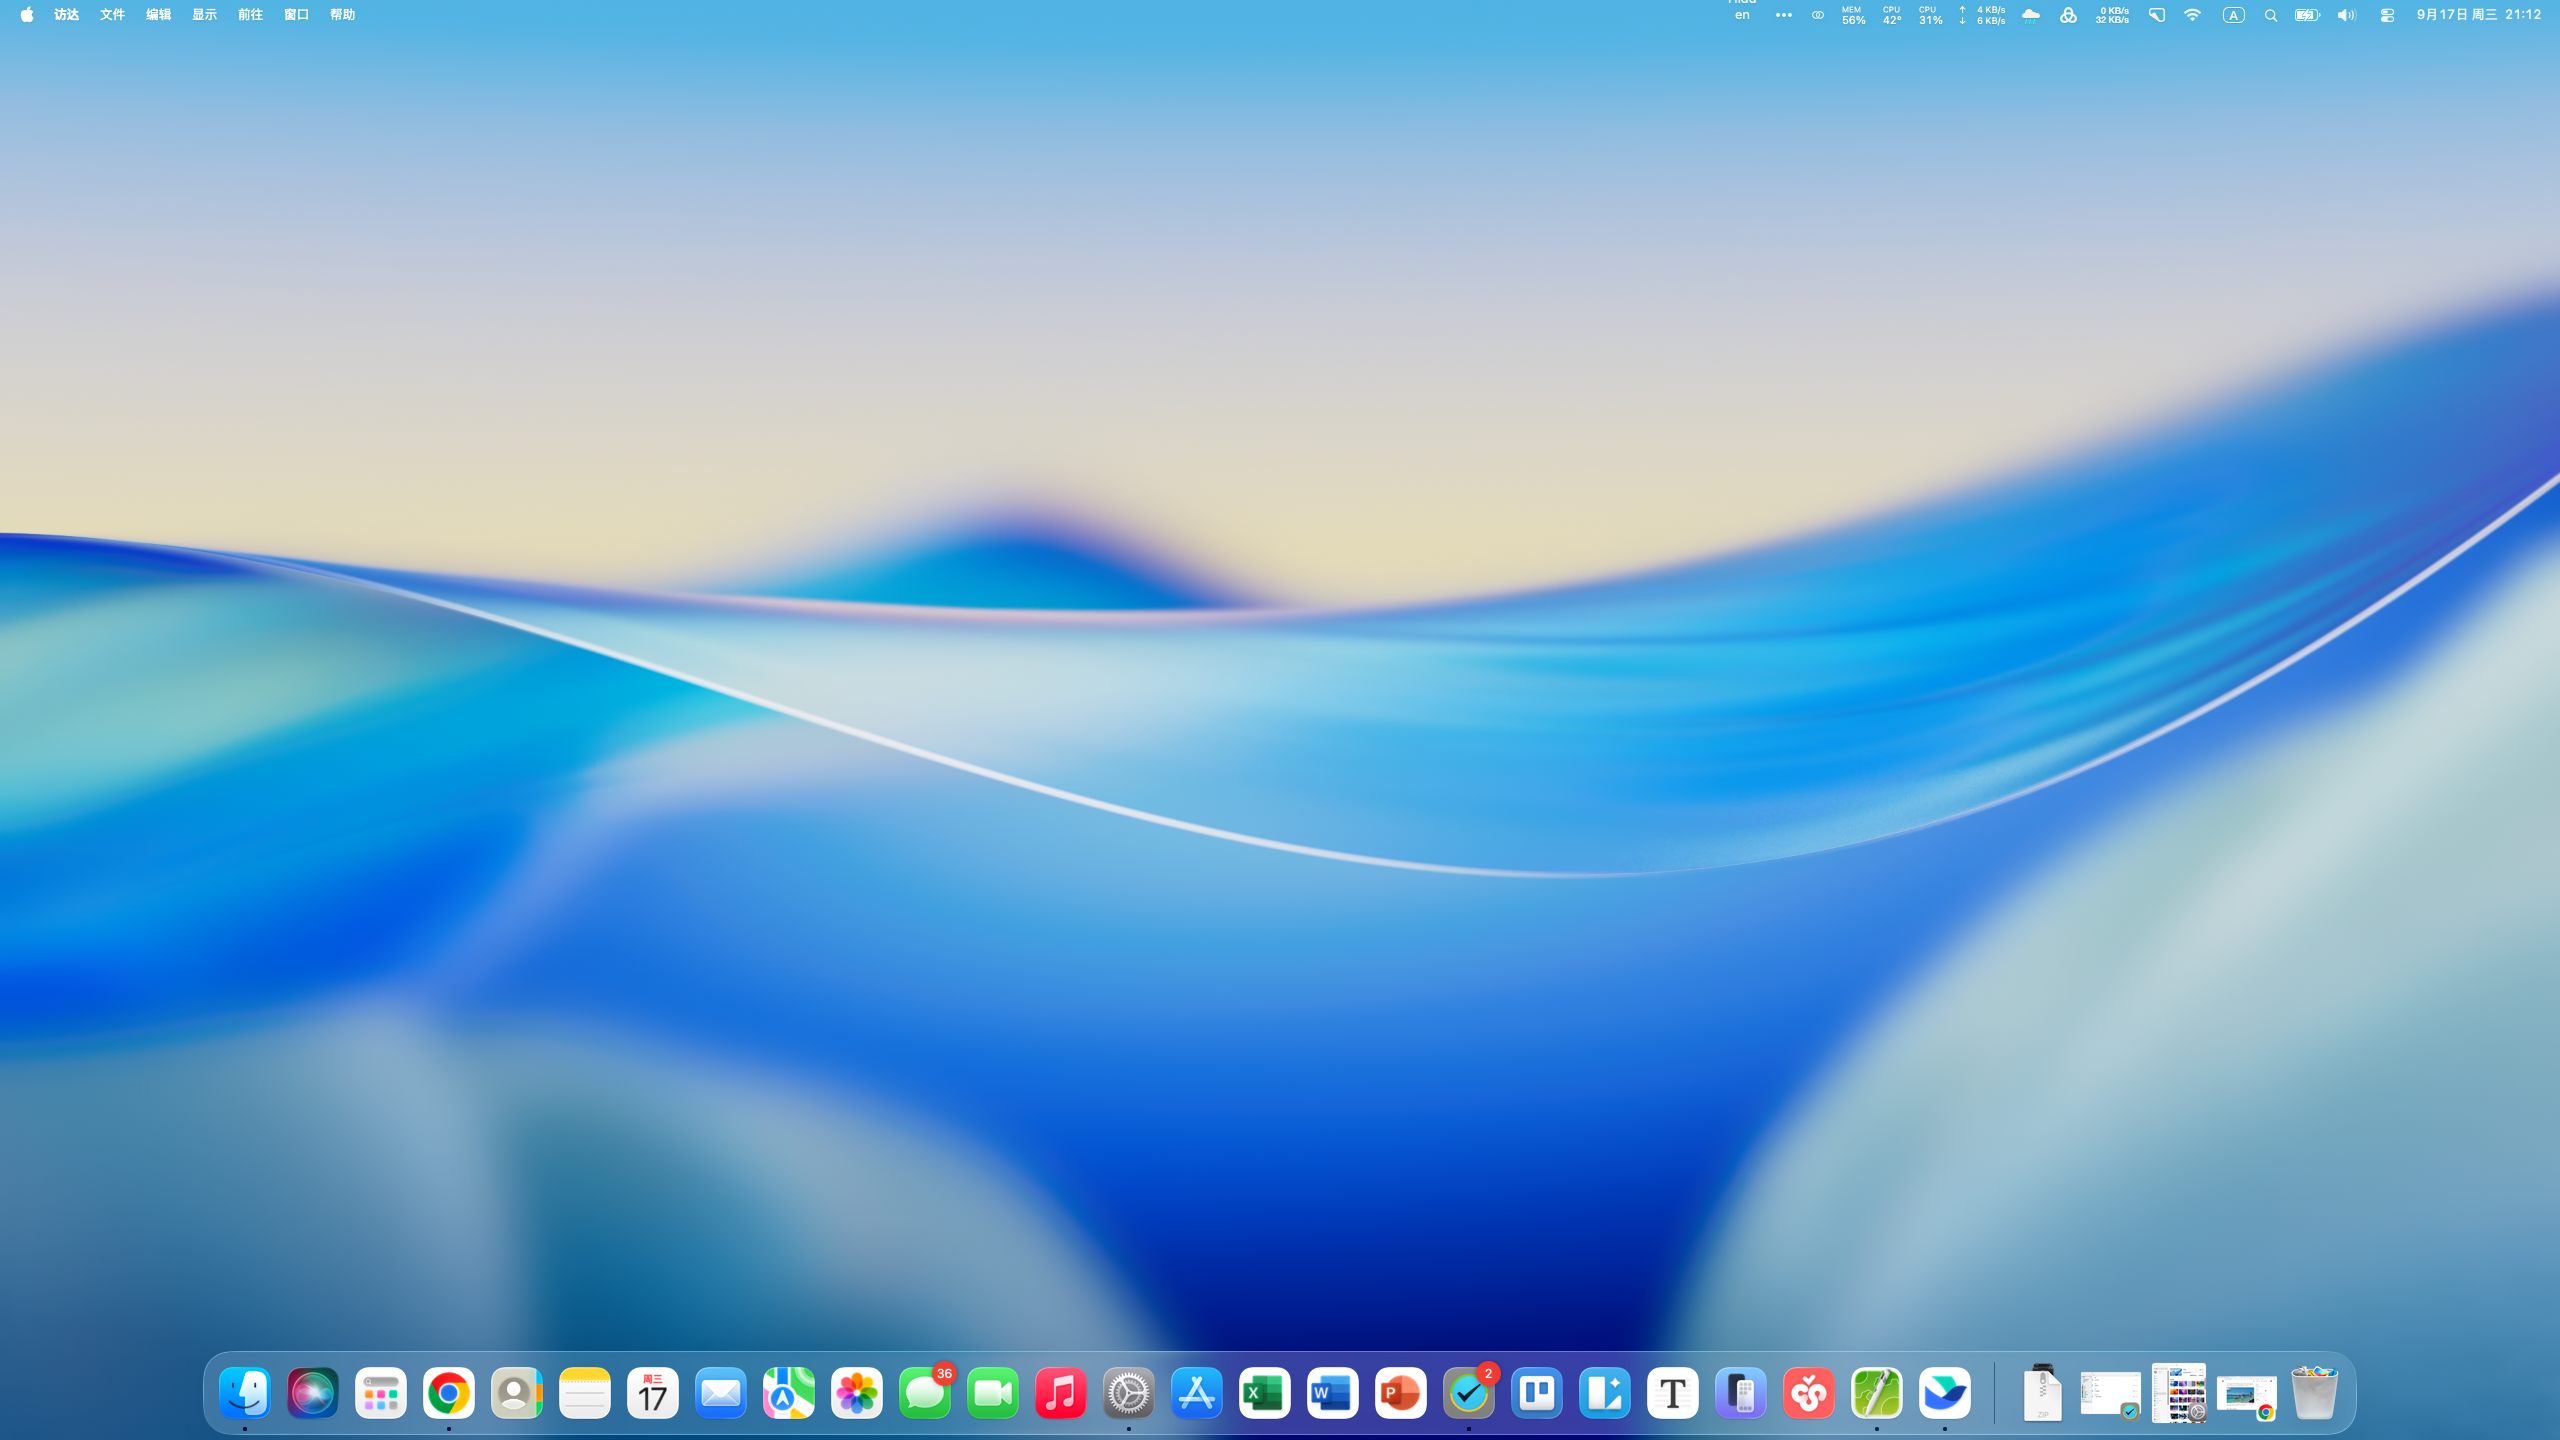2560x1440 pixels.
Task: Open Google Chrome in the Dock
Action: tap(449, 1393)
